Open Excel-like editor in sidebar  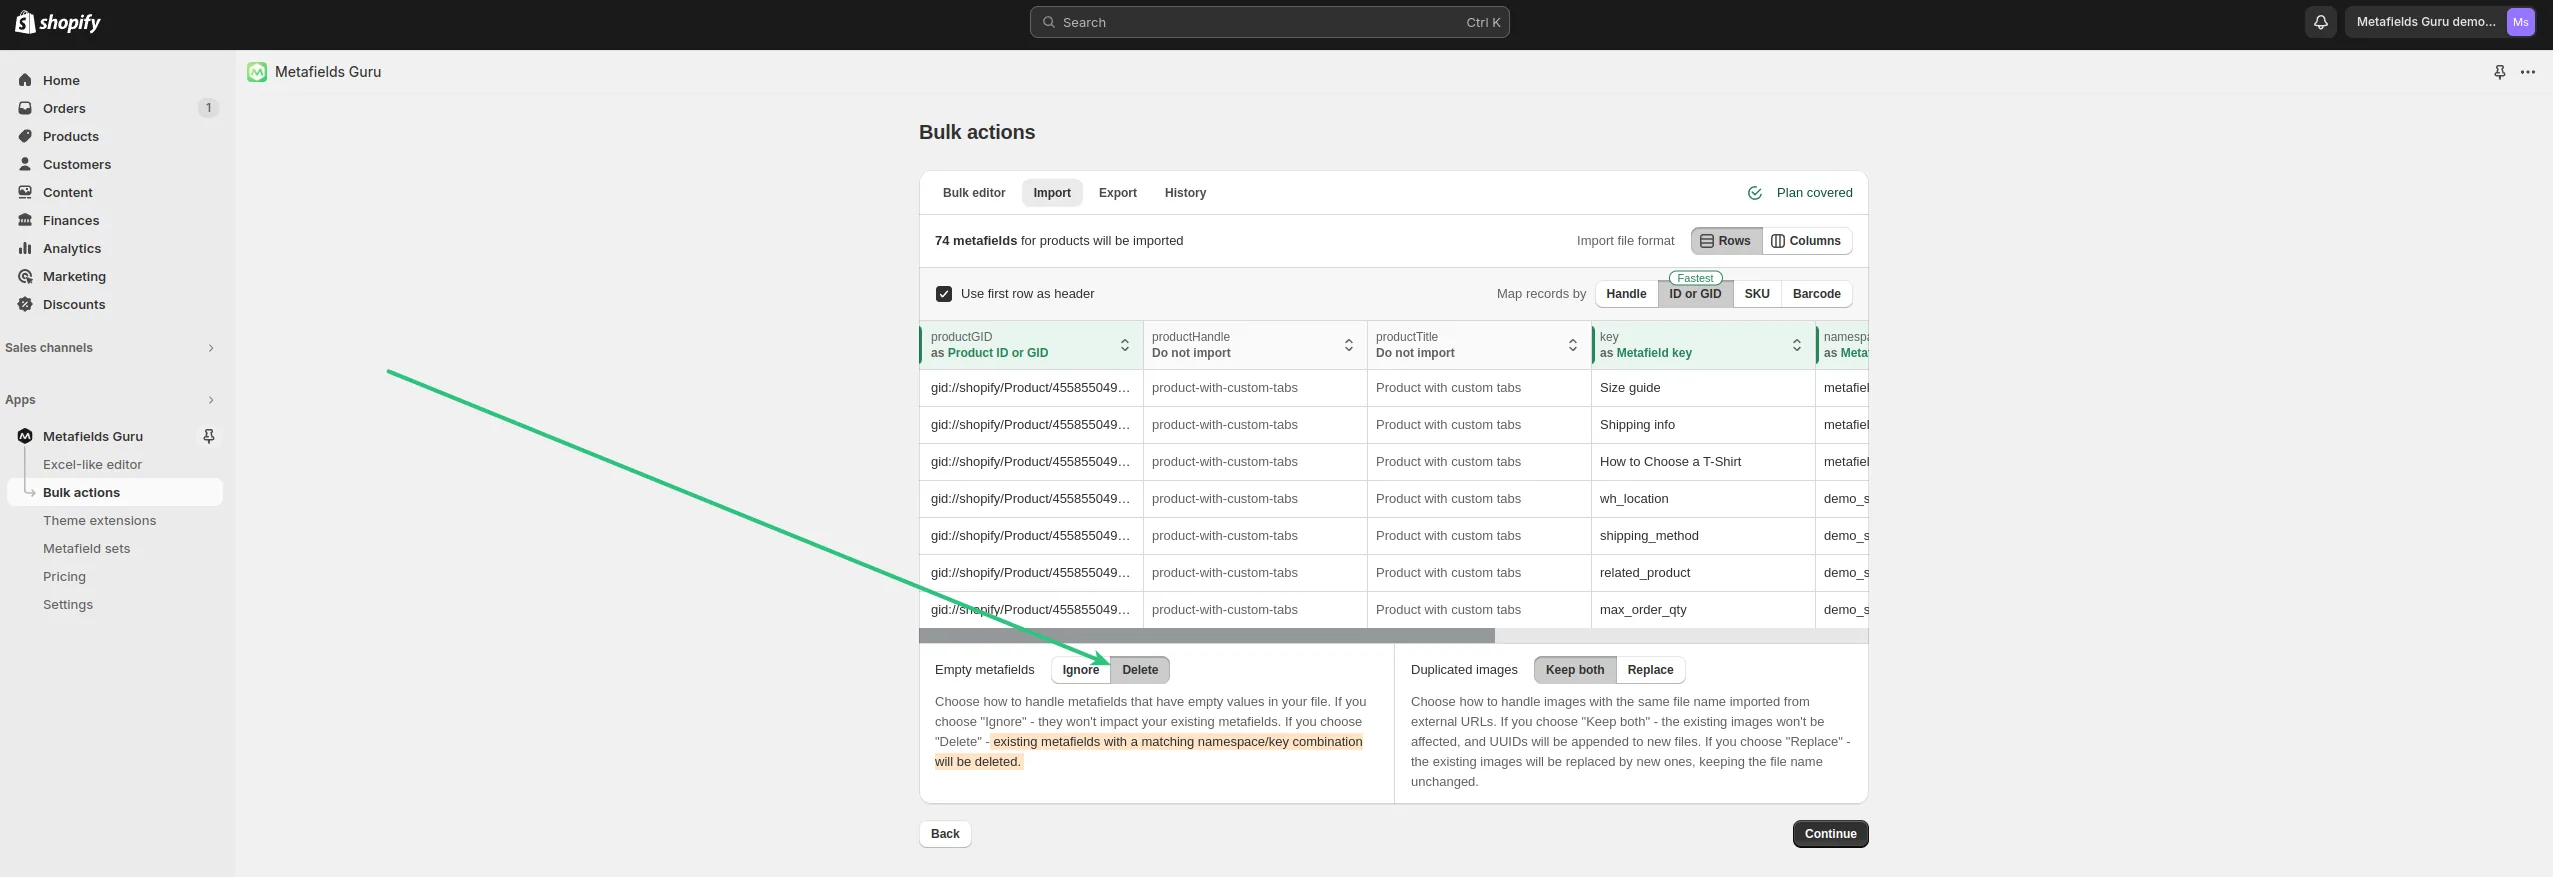[92, 464]
